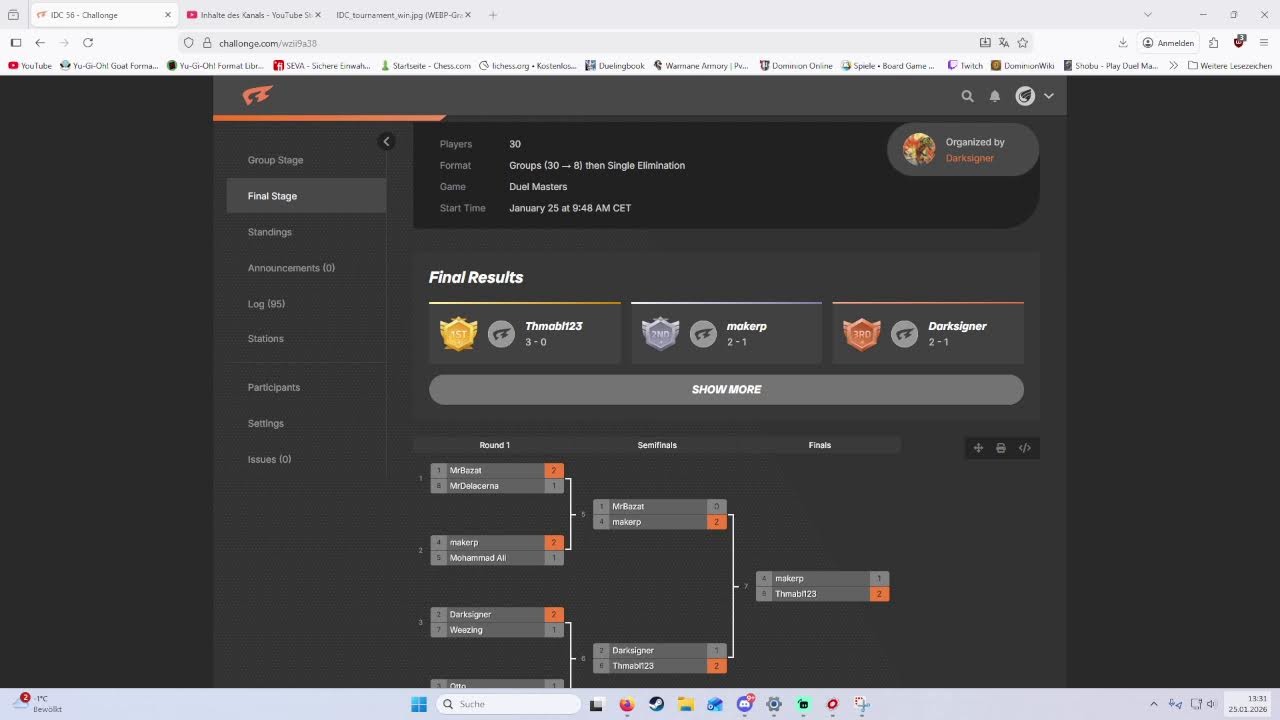1280x720 pixels.
Task: List all tabs dropdown arrow
Action: (x=1148, y=15)
